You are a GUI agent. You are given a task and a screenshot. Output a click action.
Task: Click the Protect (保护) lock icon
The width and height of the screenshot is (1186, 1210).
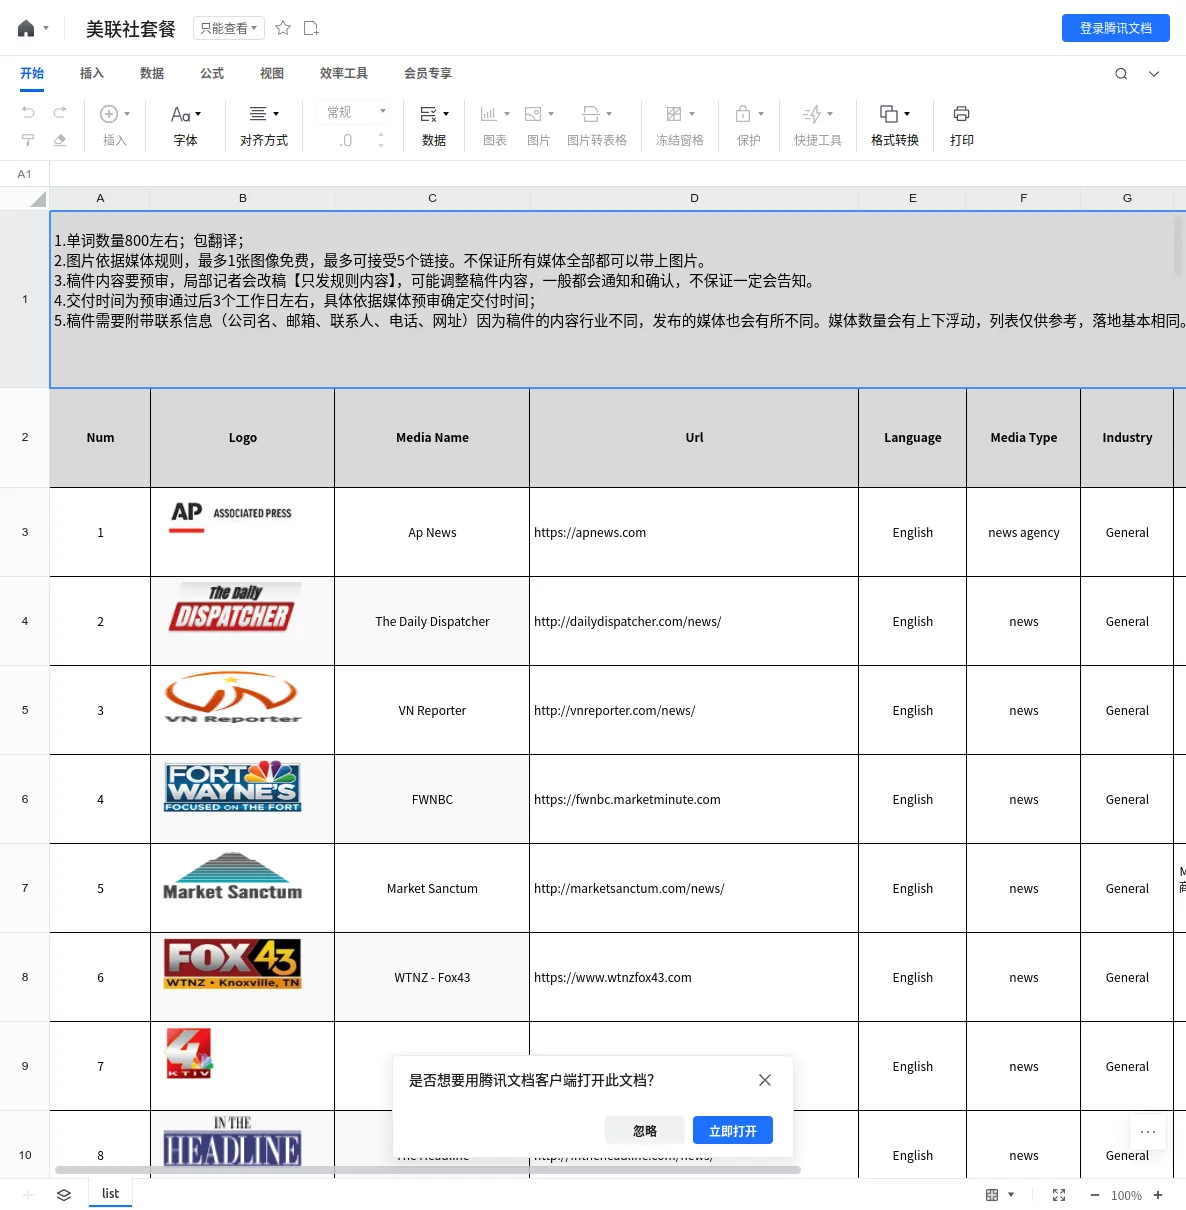tap(743, 114)
